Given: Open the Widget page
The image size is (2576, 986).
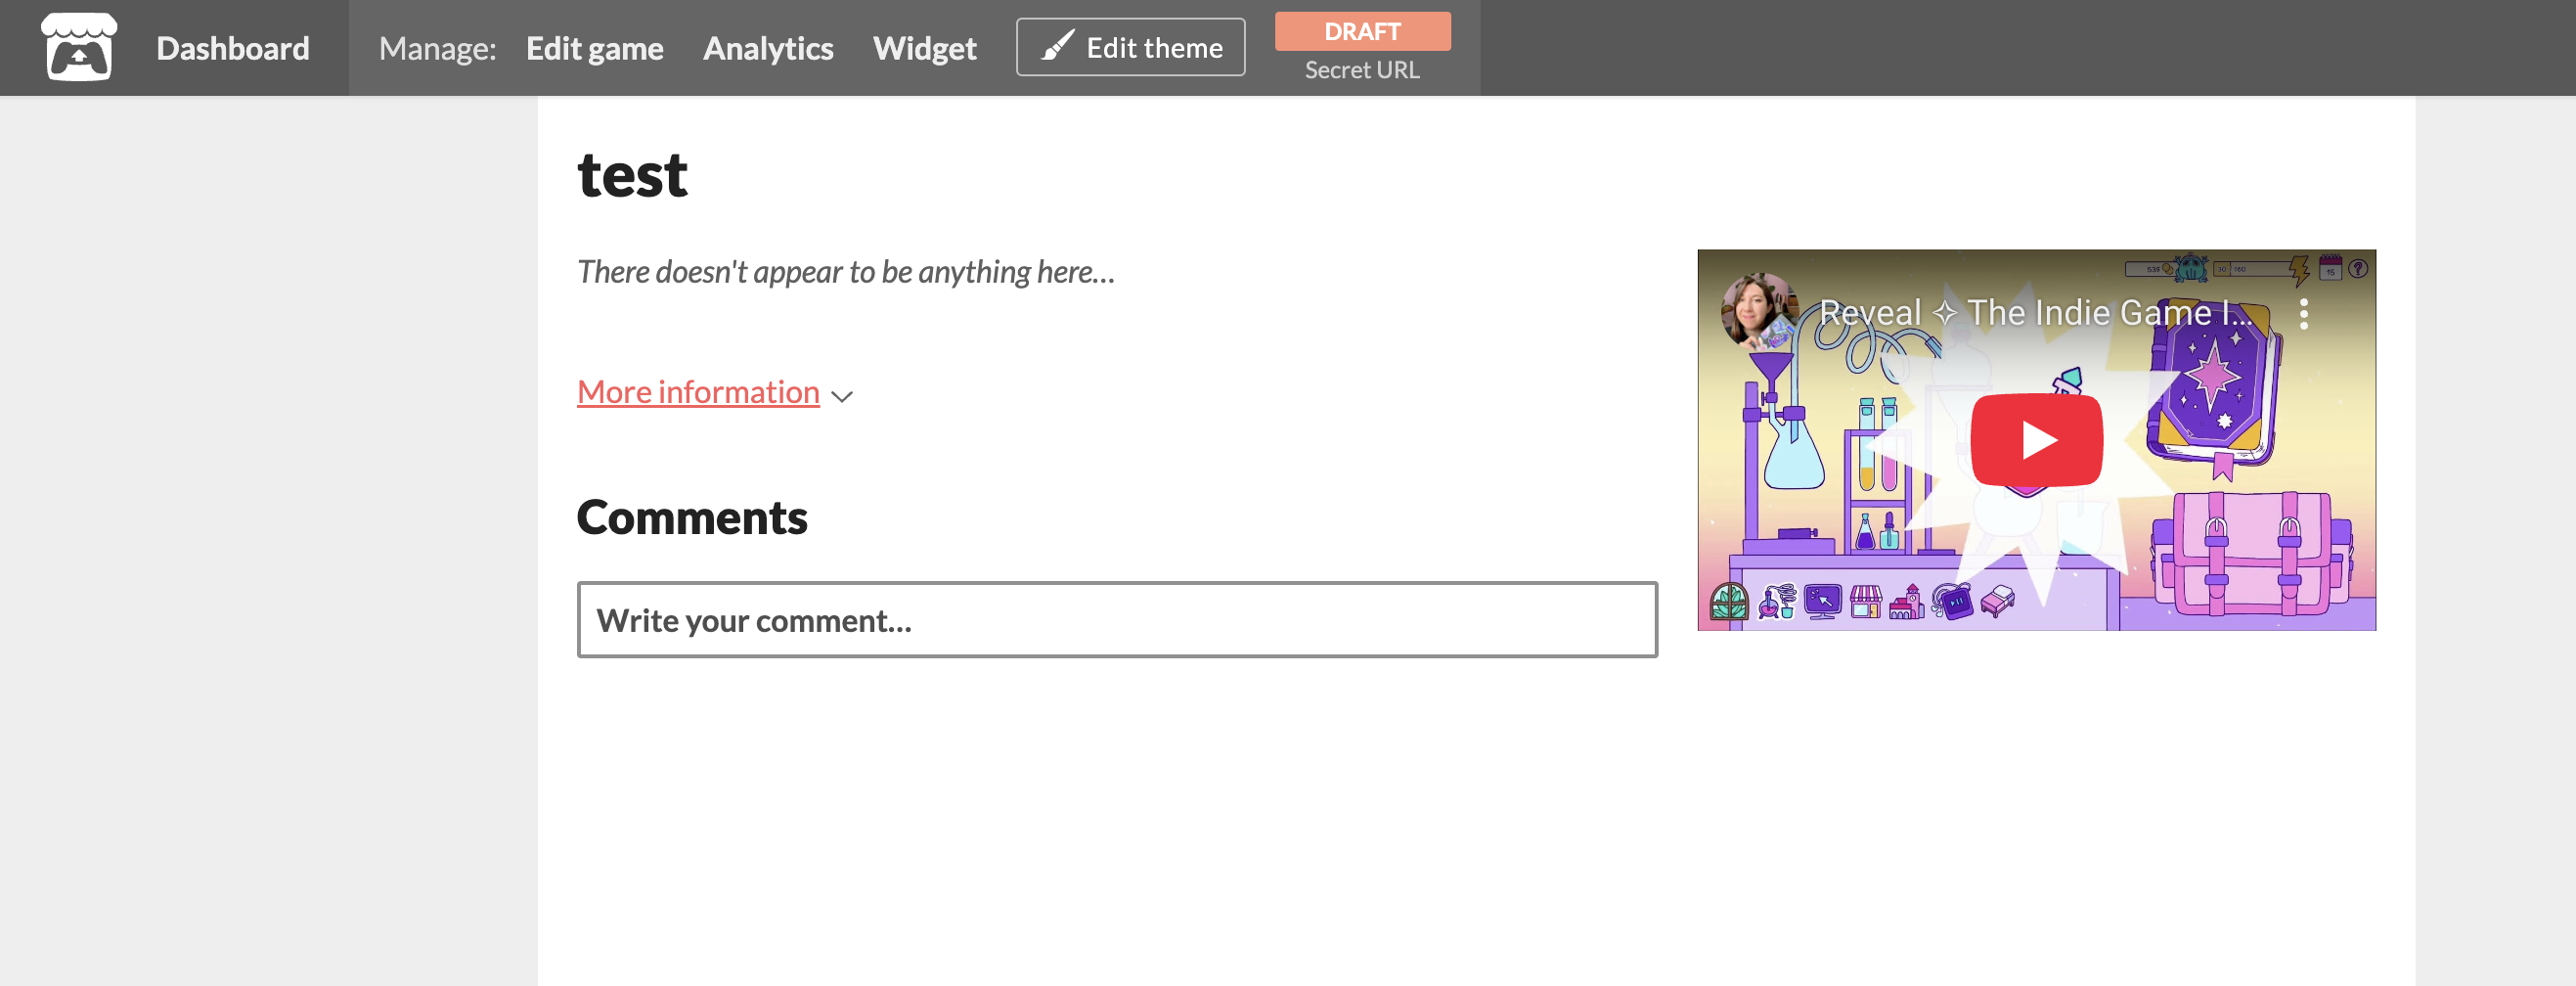Looking at the screenshot, I should (x=924, y=48).
